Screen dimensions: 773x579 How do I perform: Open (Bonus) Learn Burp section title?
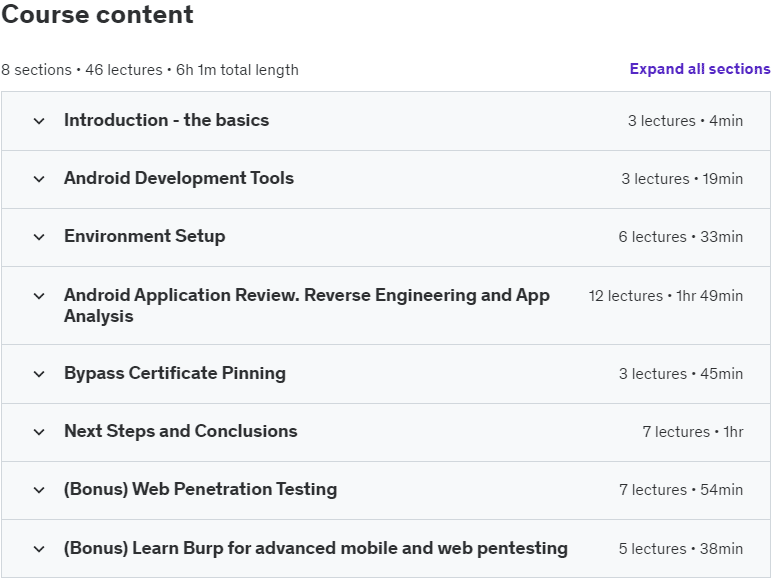coord(316,548)
